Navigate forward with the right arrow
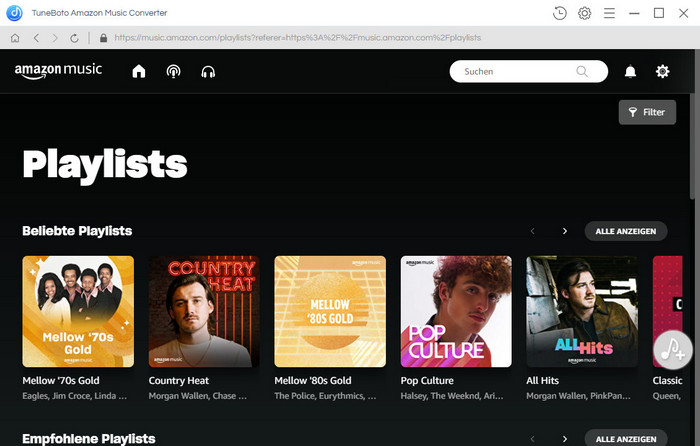 pyautogui.click(x=55, y=38)
